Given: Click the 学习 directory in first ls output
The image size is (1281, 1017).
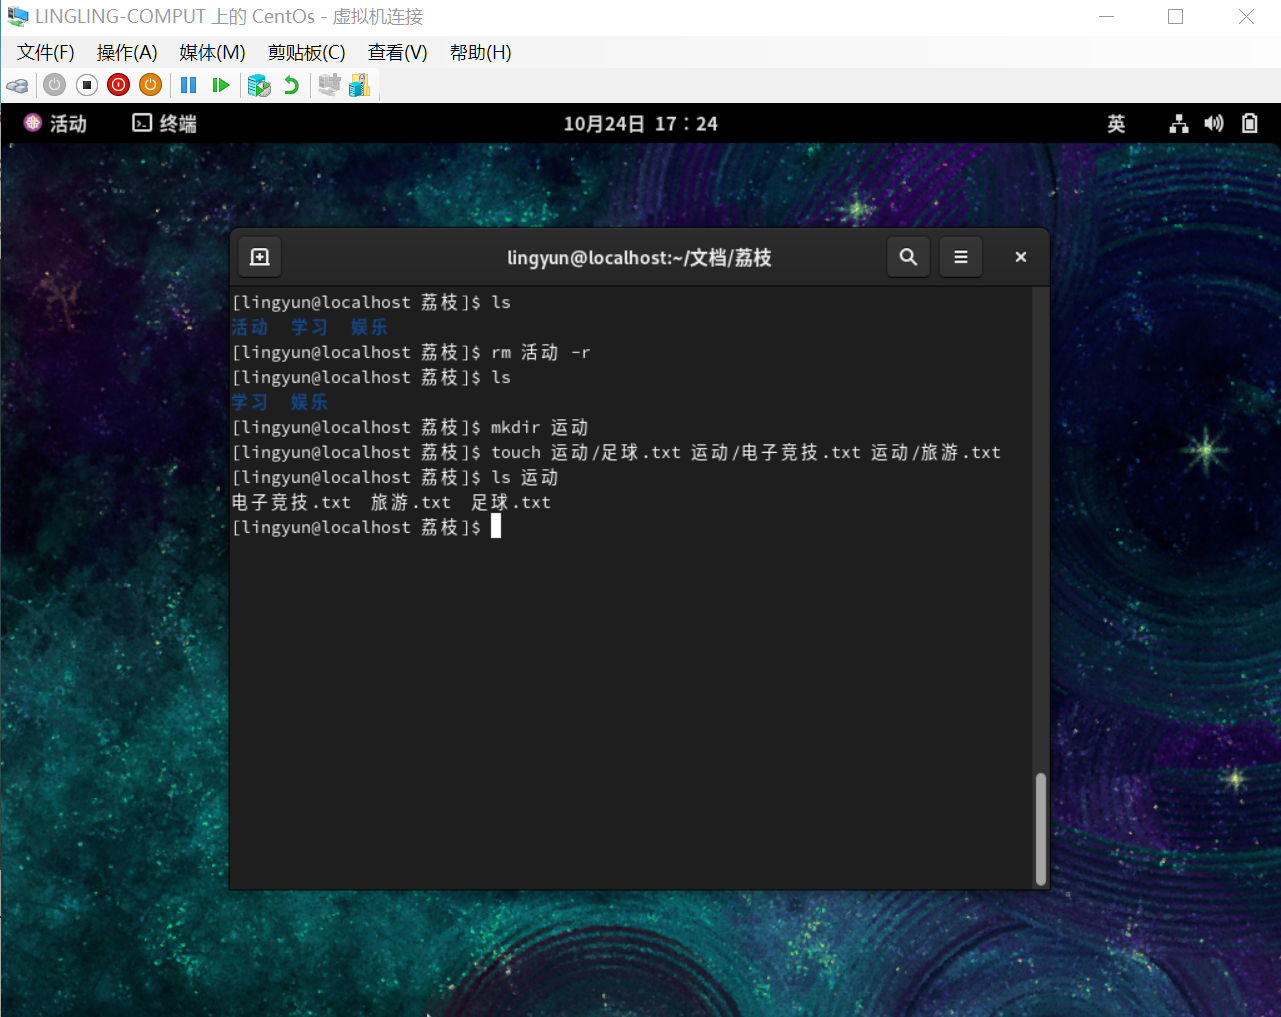Looking at the screenshot, I should click(x=309, y=327).
